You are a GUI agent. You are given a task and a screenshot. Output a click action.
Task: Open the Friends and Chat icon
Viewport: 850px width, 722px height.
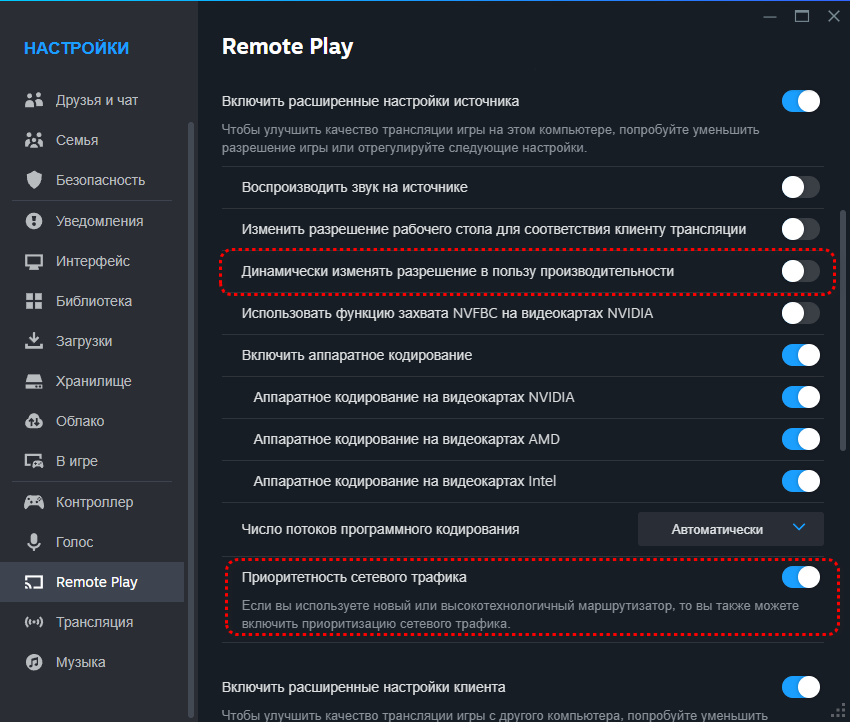click(x=34, y=100)
